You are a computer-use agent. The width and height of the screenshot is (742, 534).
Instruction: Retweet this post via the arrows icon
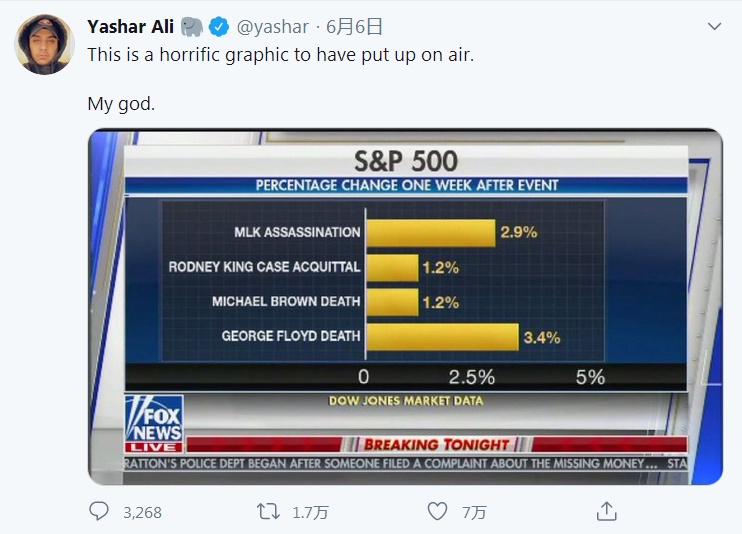click(268, 511)
